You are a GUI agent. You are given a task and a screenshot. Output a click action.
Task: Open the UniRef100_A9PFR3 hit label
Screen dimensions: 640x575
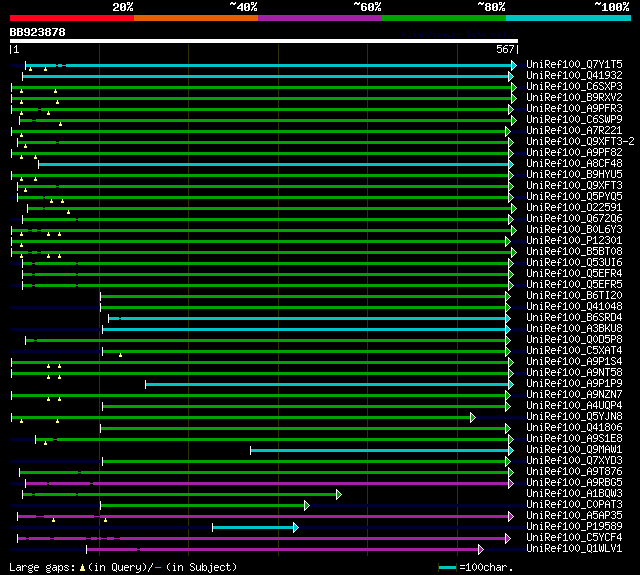pos(574,108)
